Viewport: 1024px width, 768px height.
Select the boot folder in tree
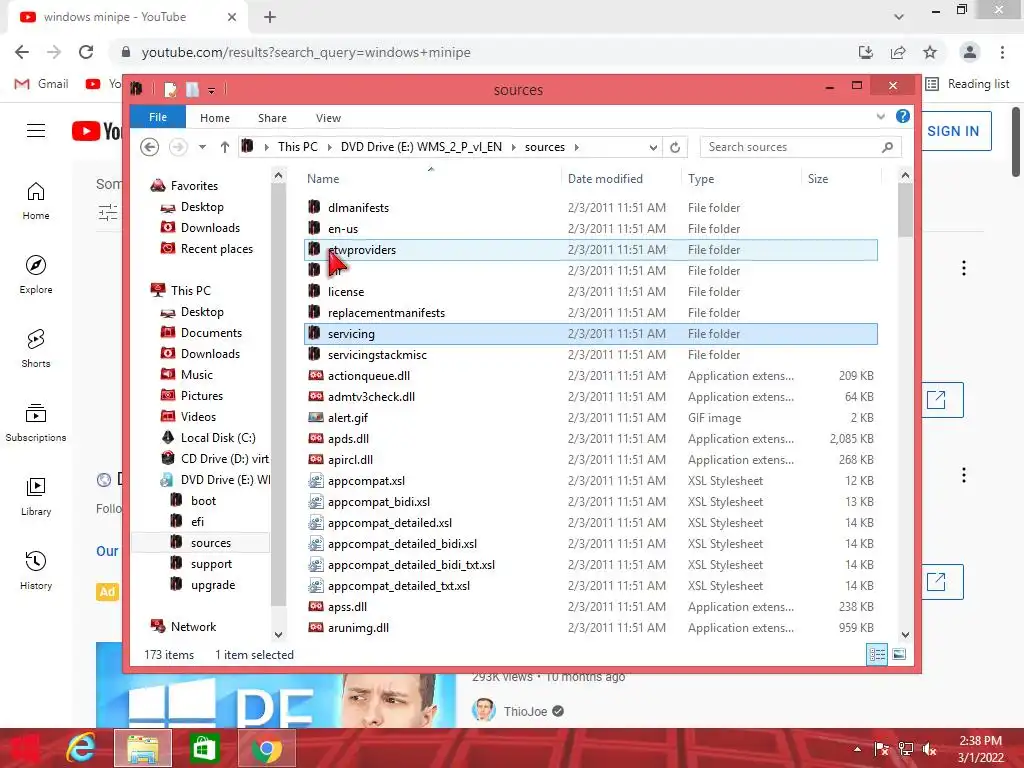tap(203, 501)
